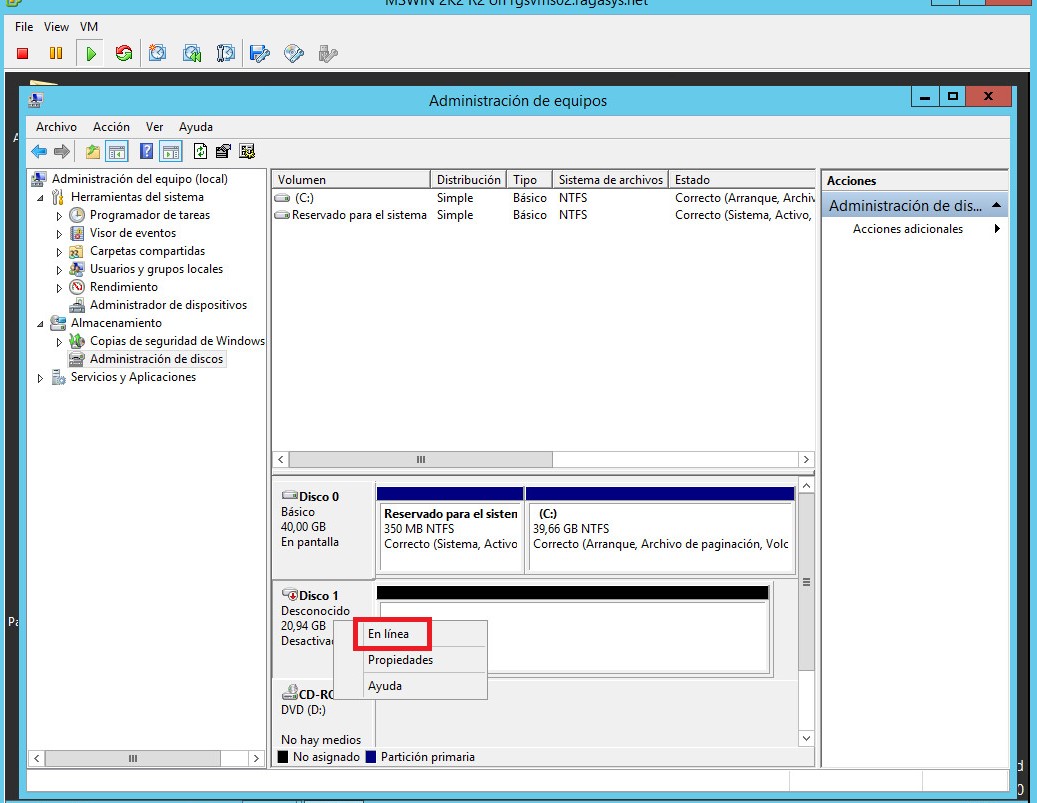
Task: Take a snapshot of the virtual machine
Action: pos(157,53)
